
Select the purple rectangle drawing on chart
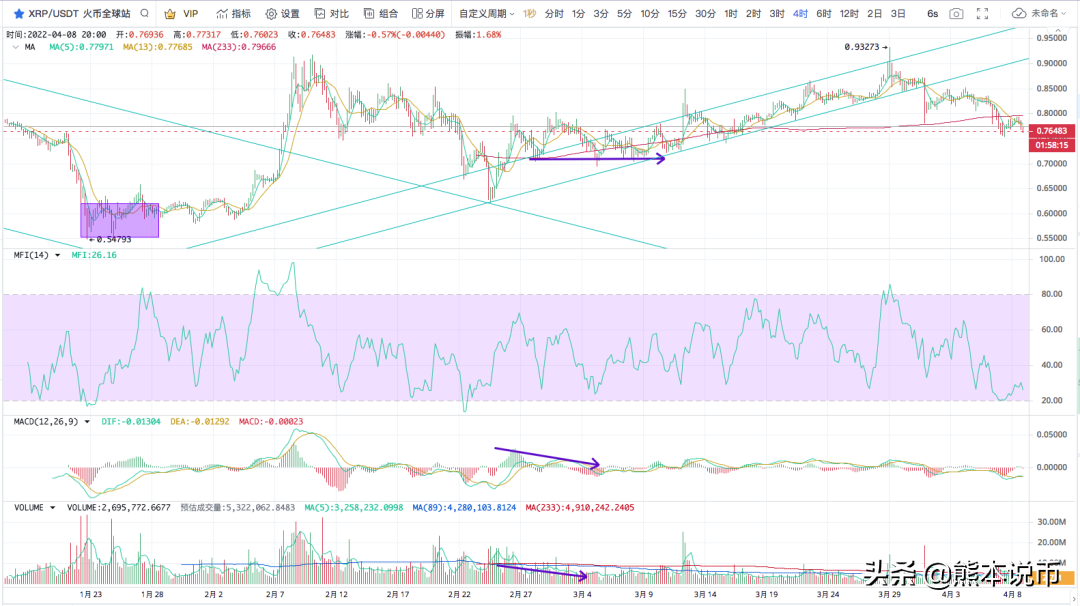tap(120, 220)
